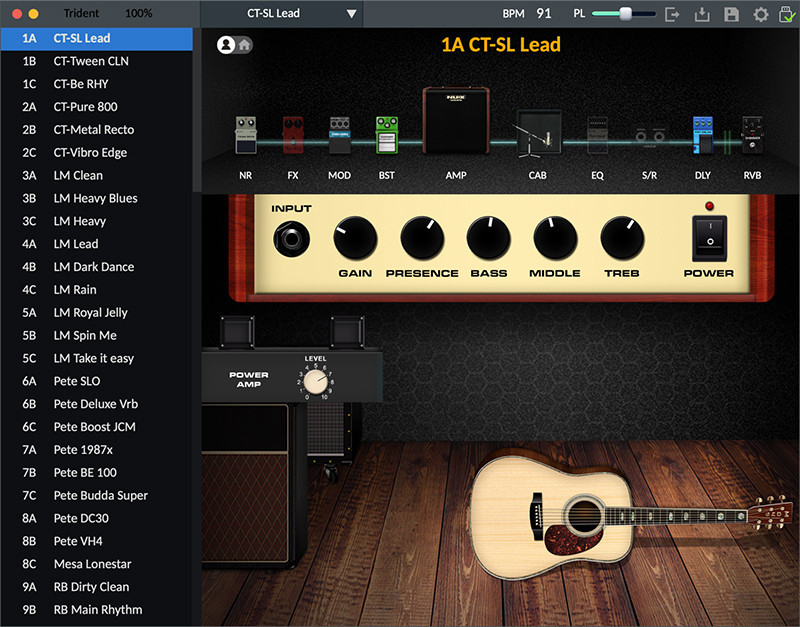Select the MOD modulation pedal
The width and height of the screenshot is (800, 627).
340,136
